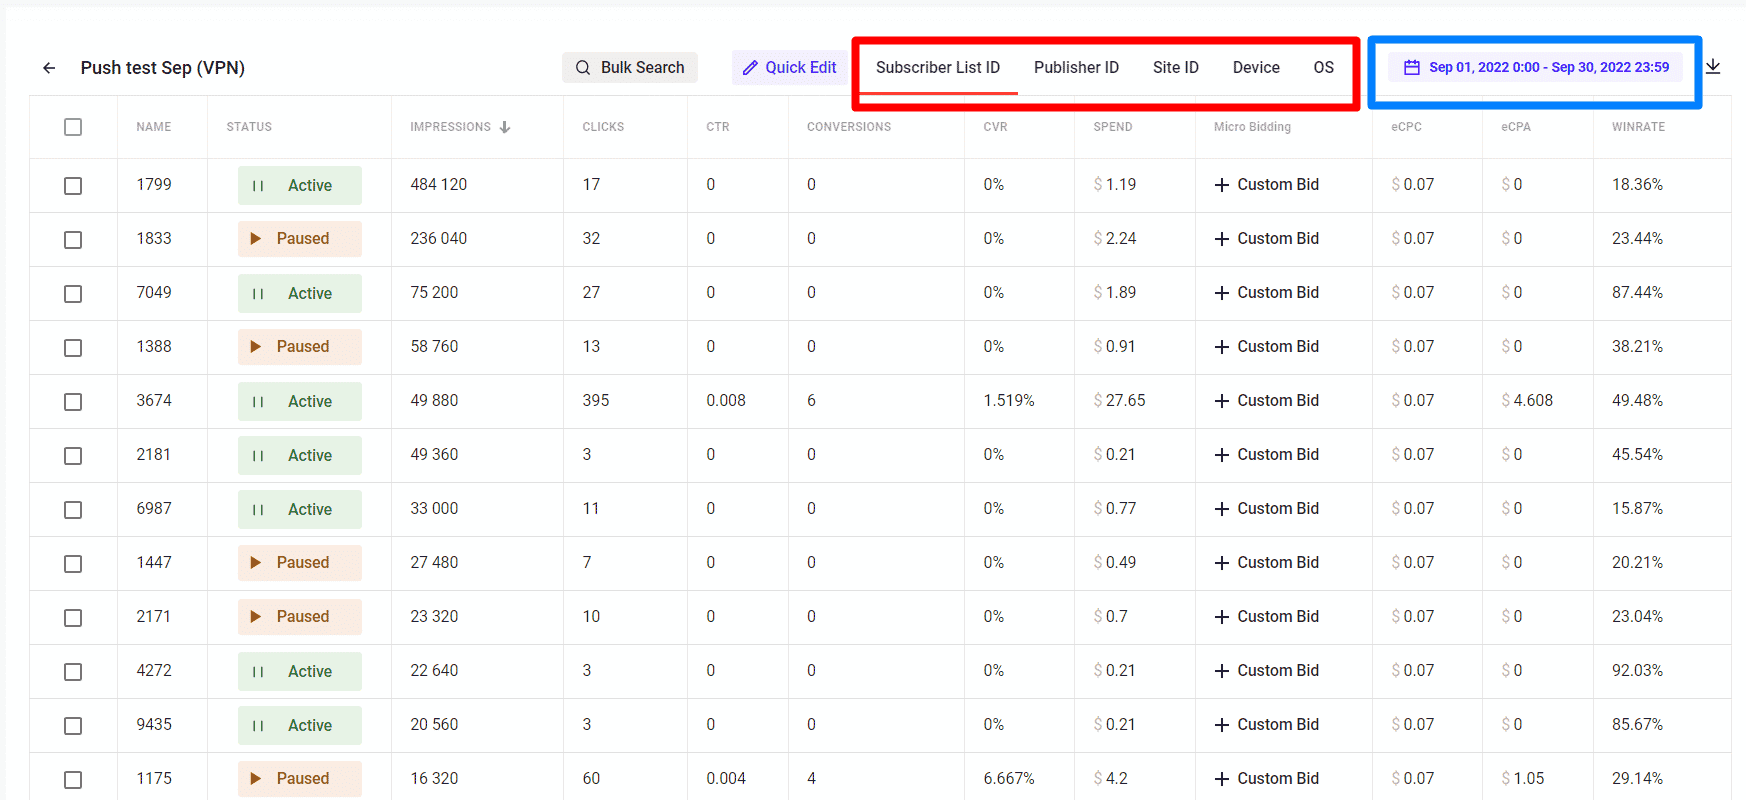Check the box for row 2171

[x=73, y=618]
